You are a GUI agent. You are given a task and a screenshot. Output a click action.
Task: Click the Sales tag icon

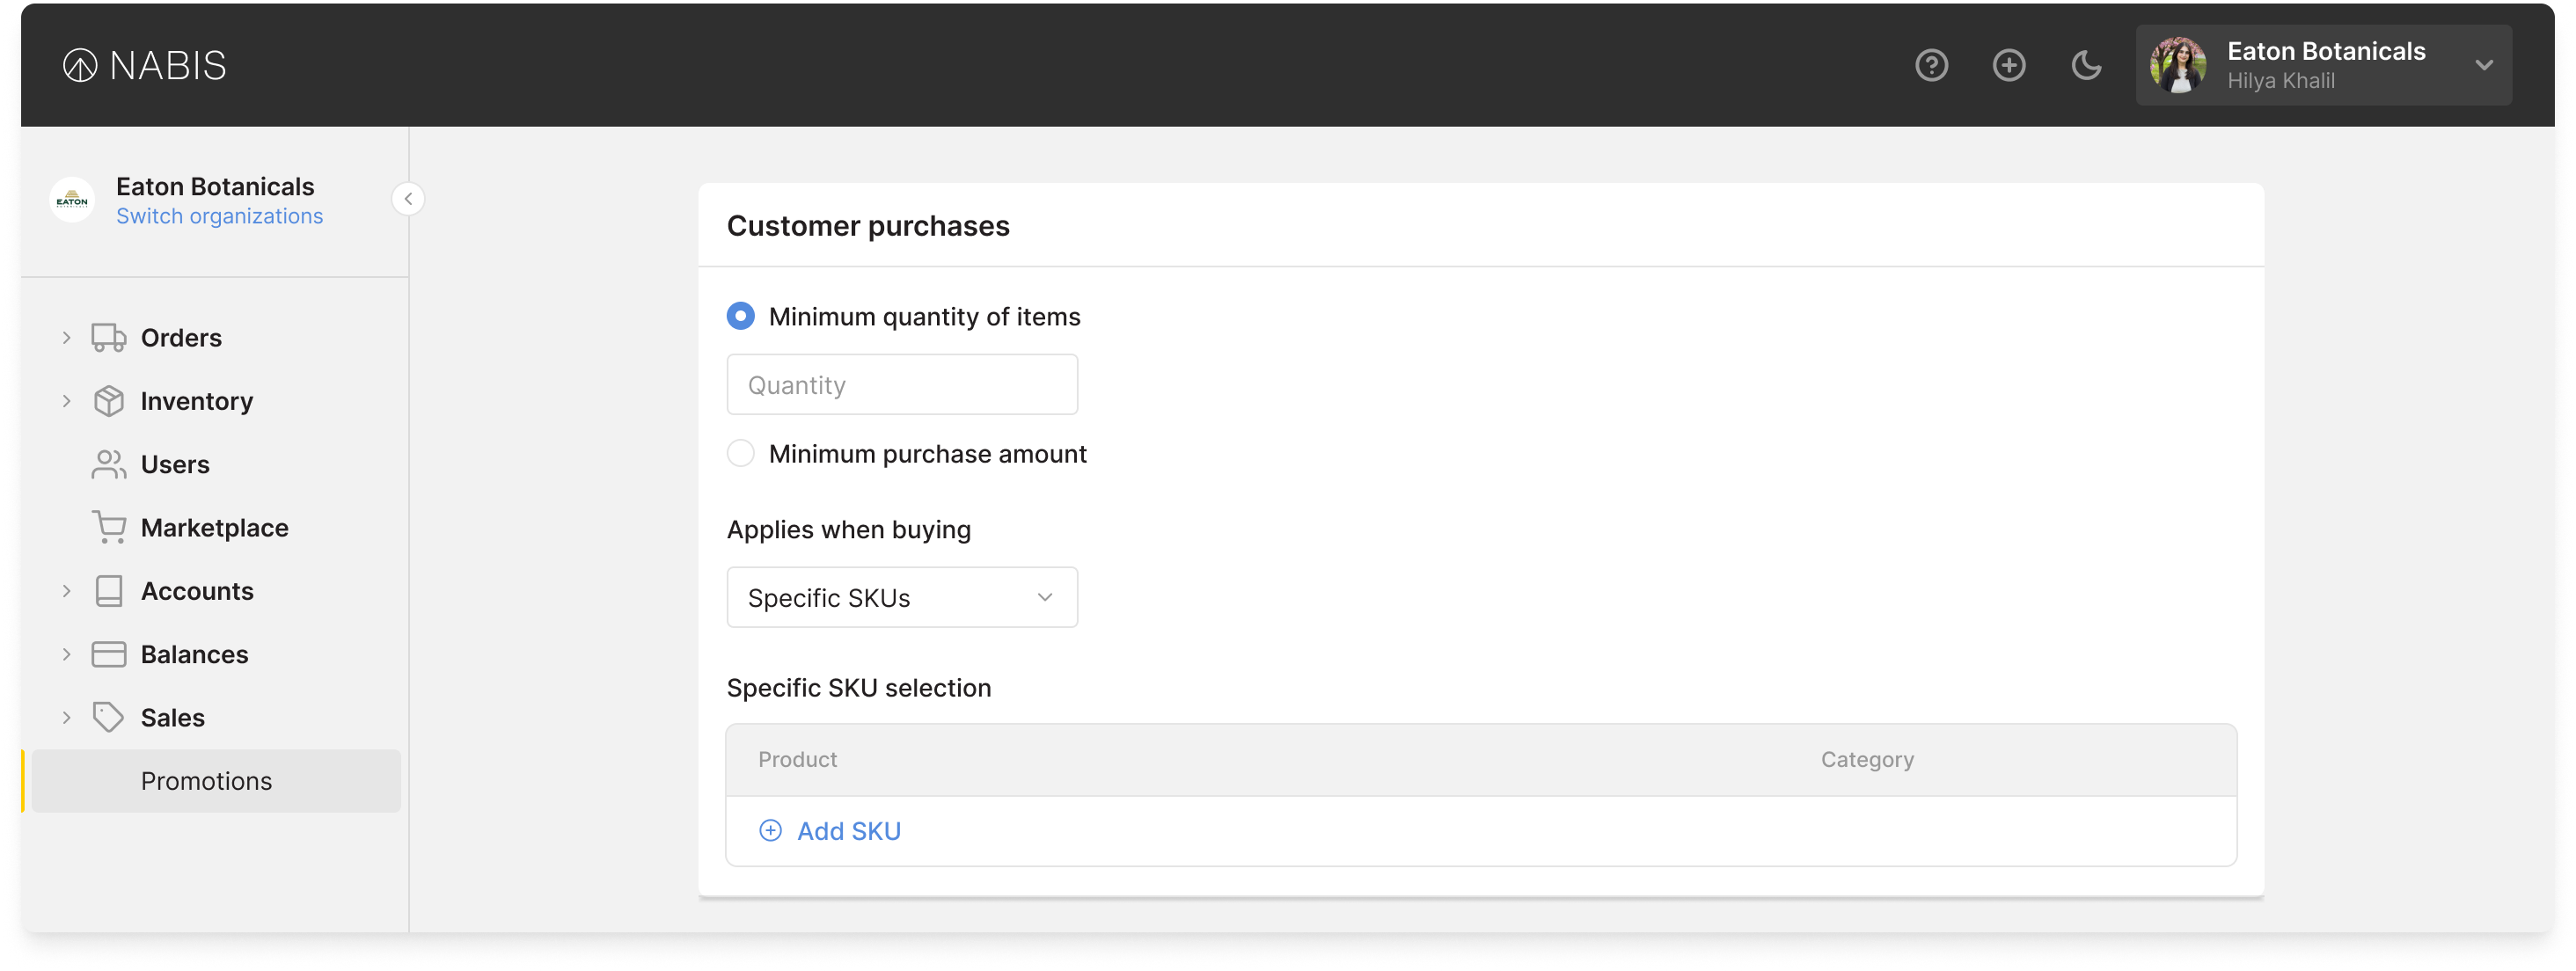108,717
